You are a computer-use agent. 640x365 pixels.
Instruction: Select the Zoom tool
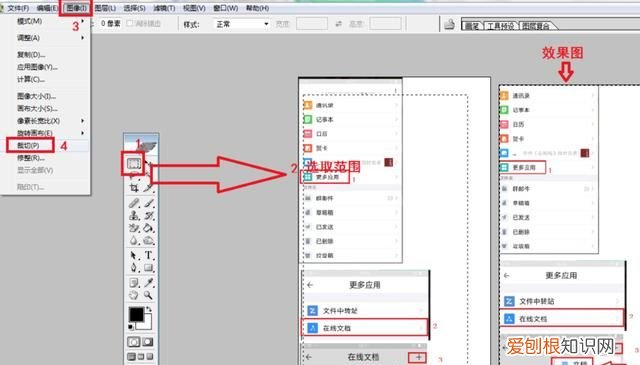coord(149,295)
